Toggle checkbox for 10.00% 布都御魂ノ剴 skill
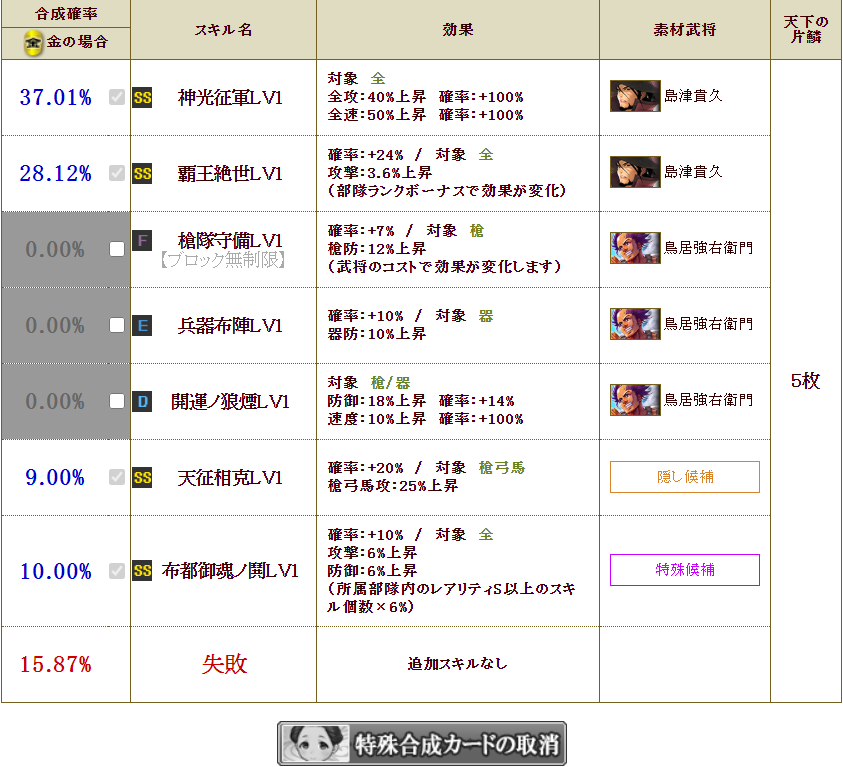This screenshot has height=767, width=843. [117, 570]
